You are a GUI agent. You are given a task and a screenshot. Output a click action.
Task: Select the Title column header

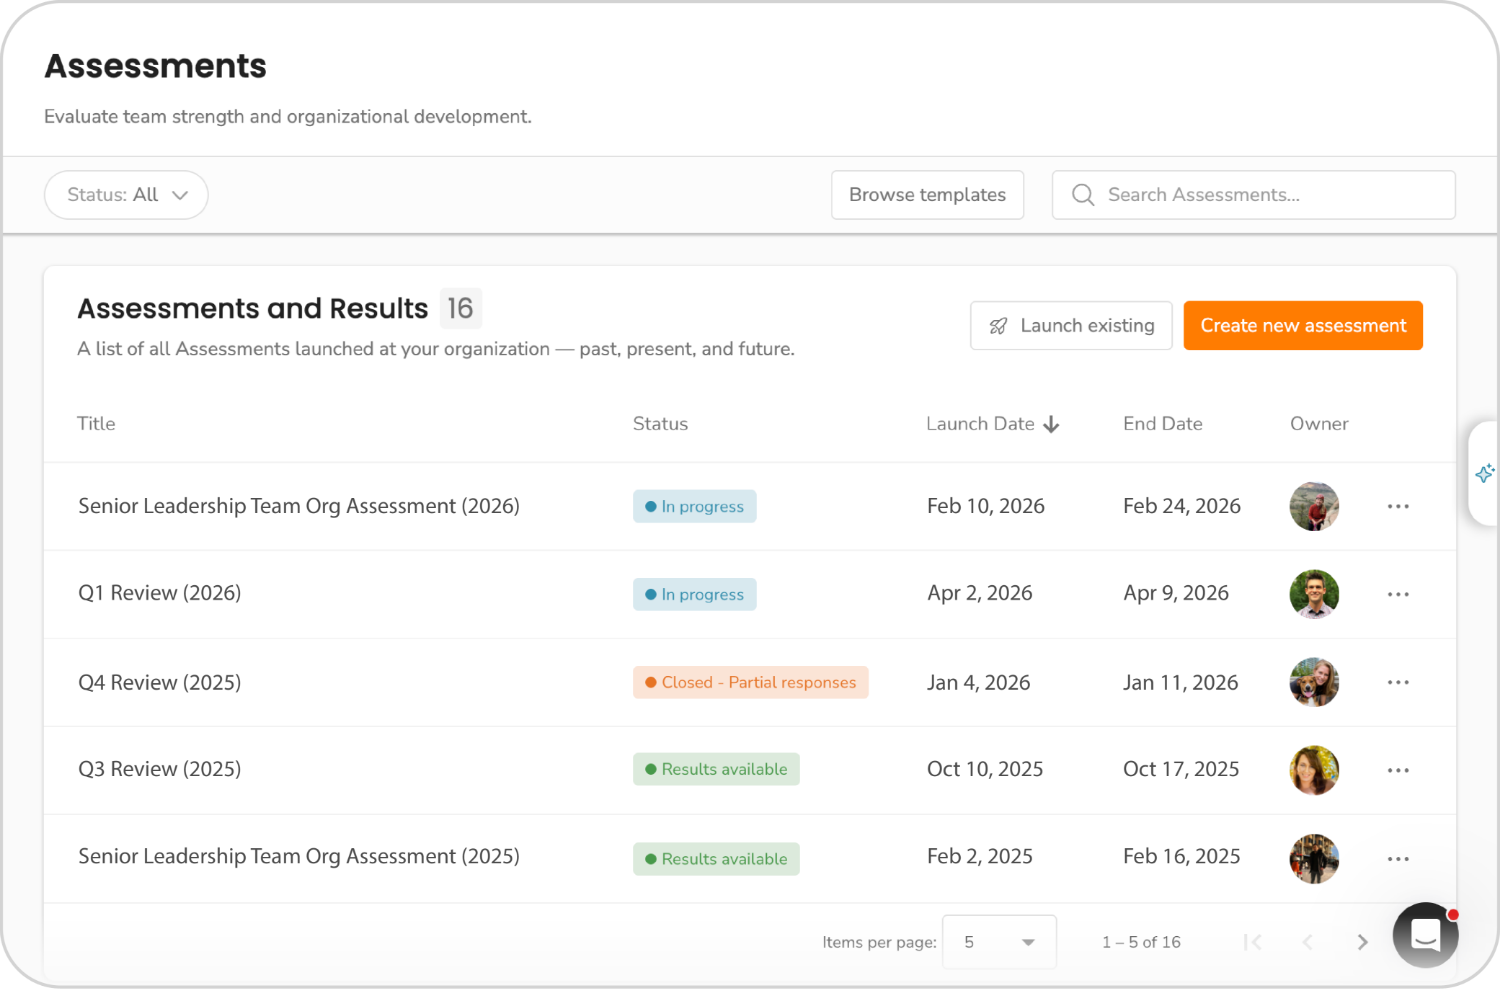pyautogui.click(x=96, y=424)
